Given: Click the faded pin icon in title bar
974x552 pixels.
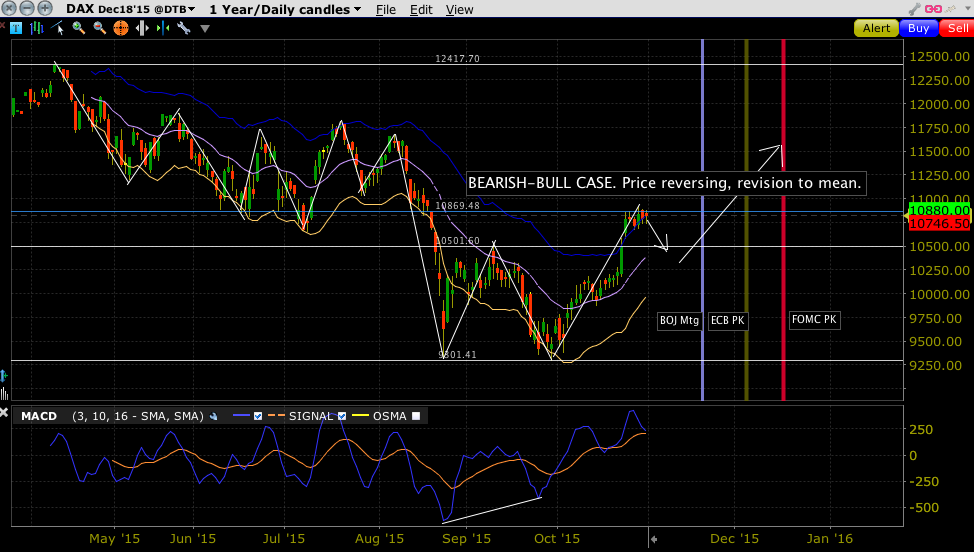Looking at the screenshot, I should [x=950, y=9].
